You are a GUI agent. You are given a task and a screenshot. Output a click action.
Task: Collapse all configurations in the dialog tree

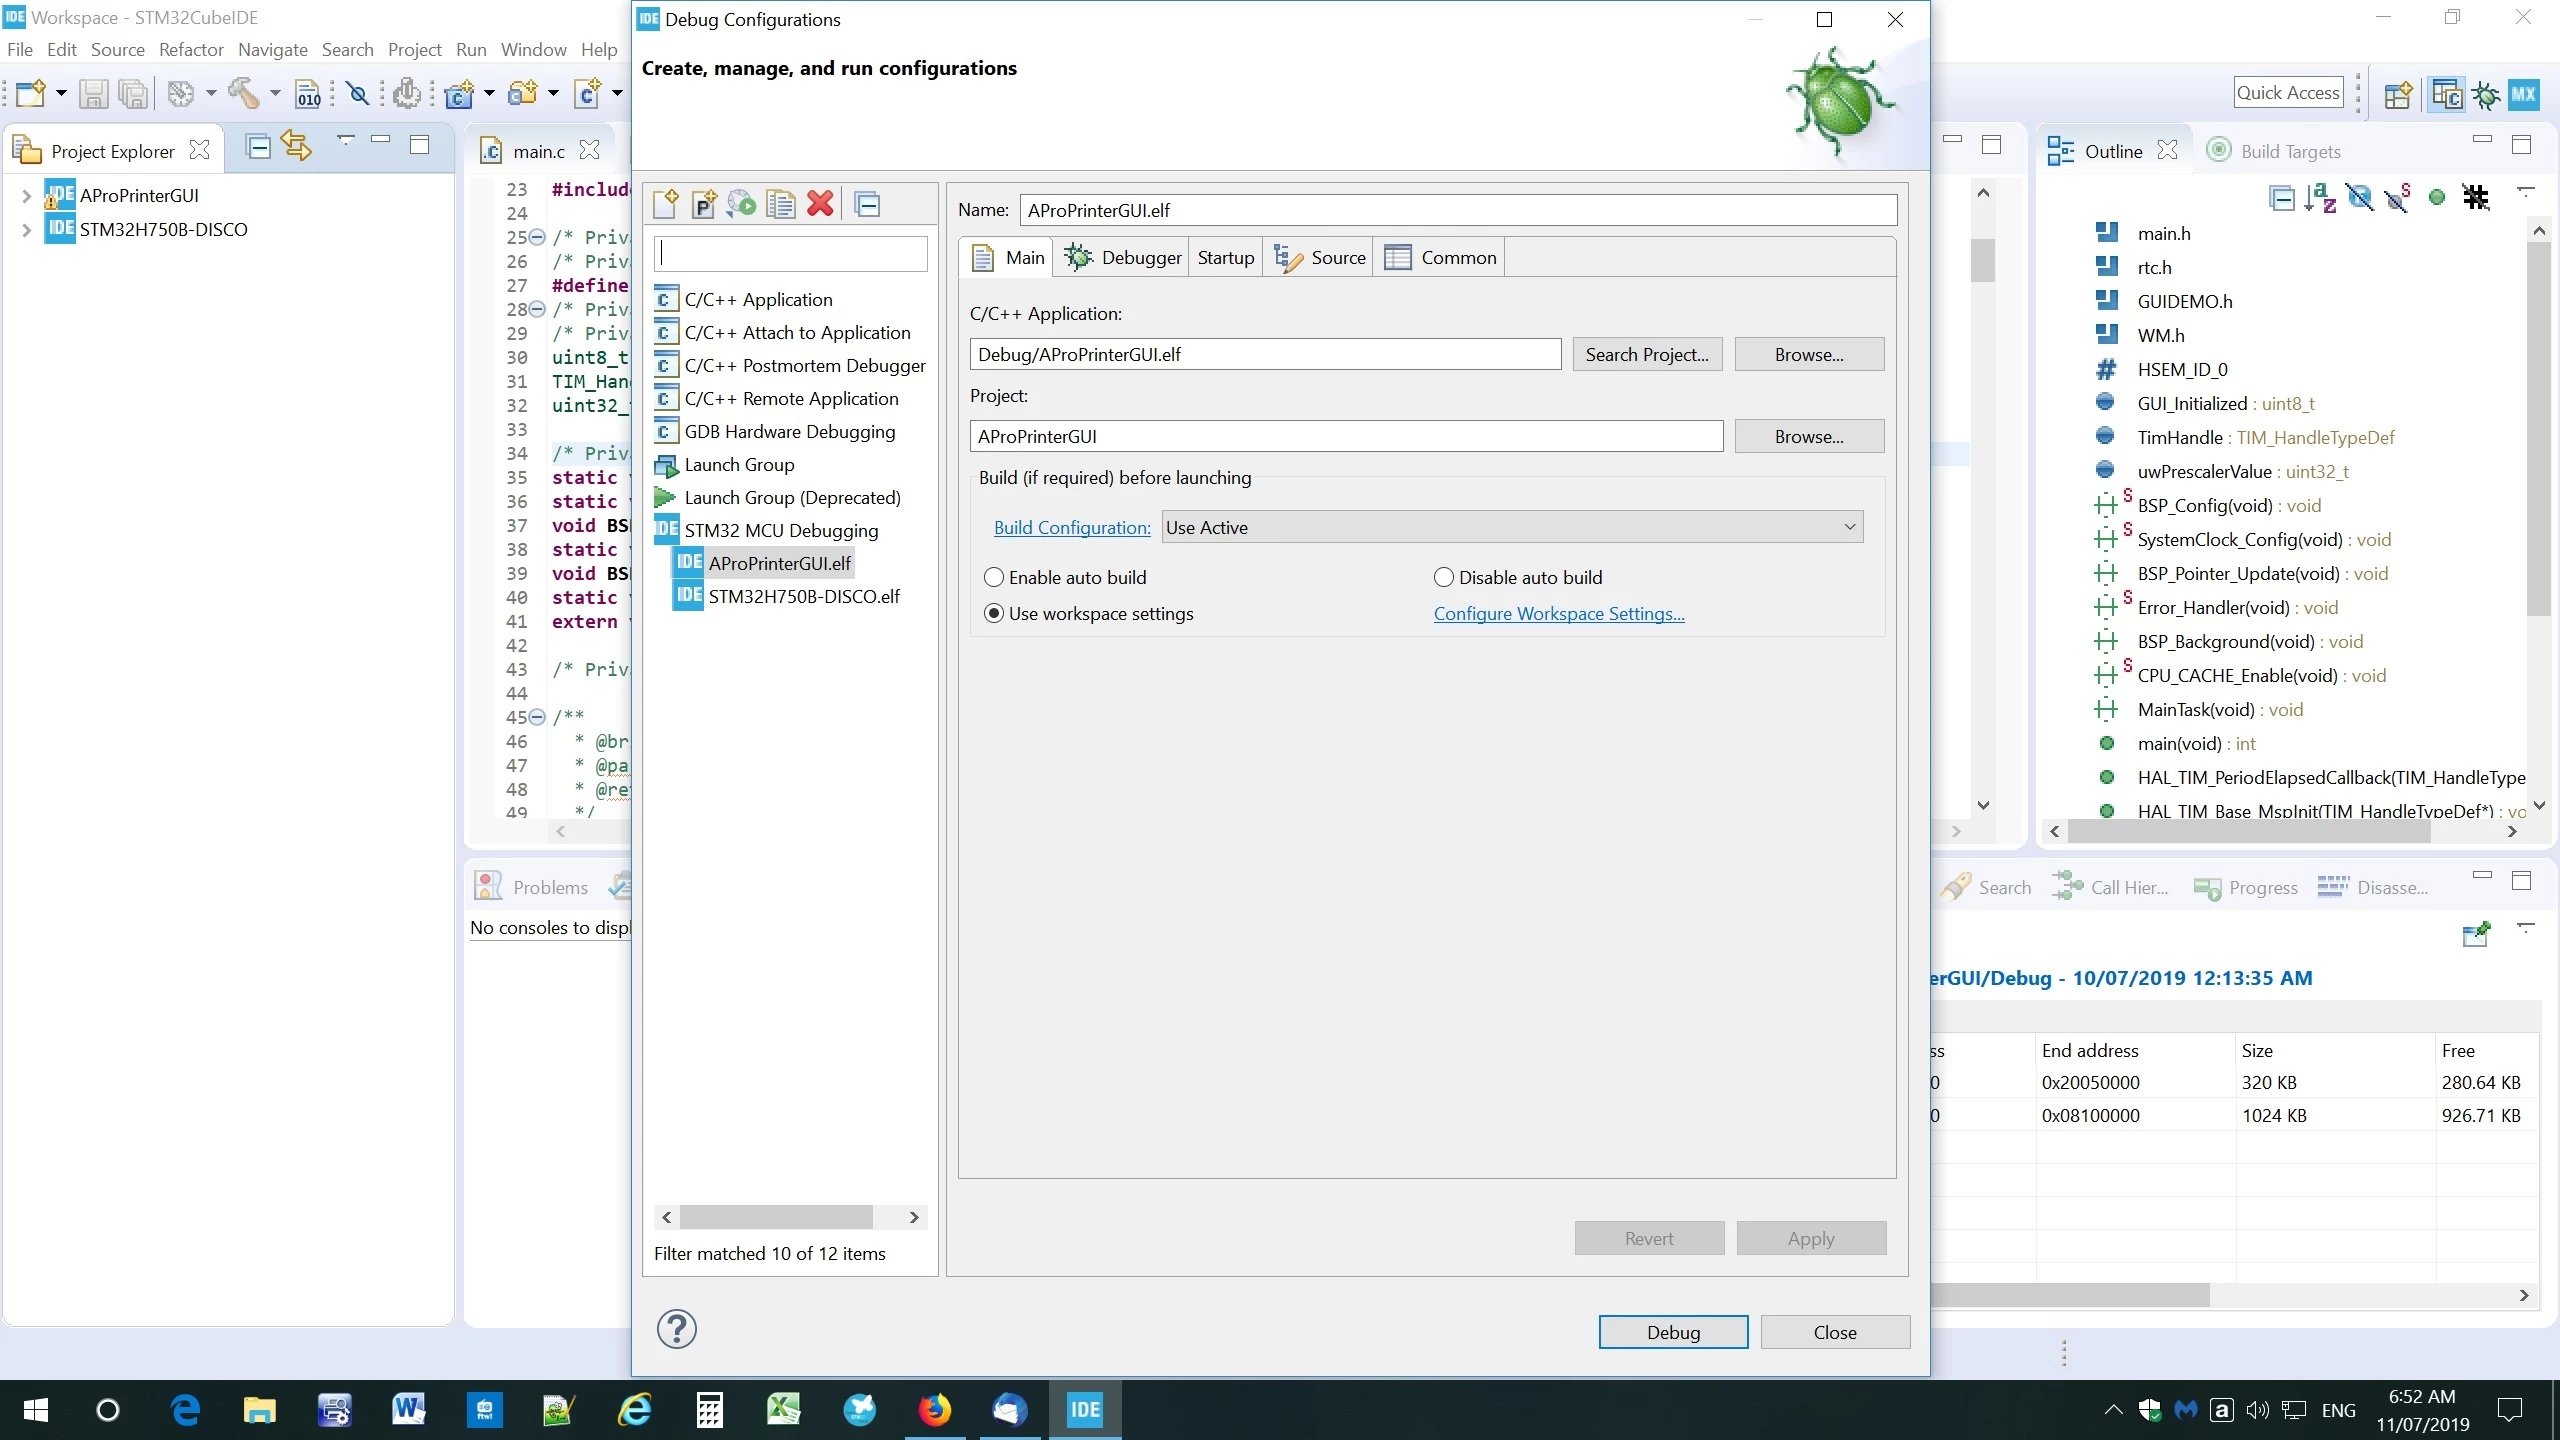[x=868, y=204]
